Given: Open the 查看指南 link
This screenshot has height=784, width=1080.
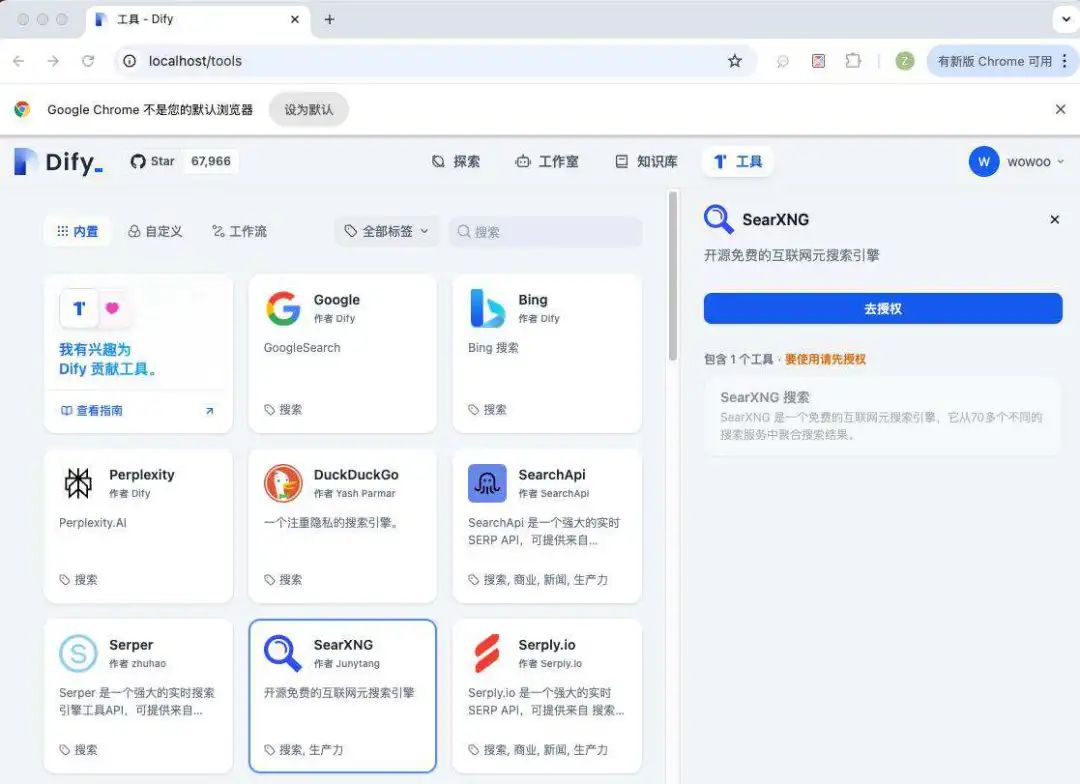Looking at the screenshot, I should pos(92,411).
